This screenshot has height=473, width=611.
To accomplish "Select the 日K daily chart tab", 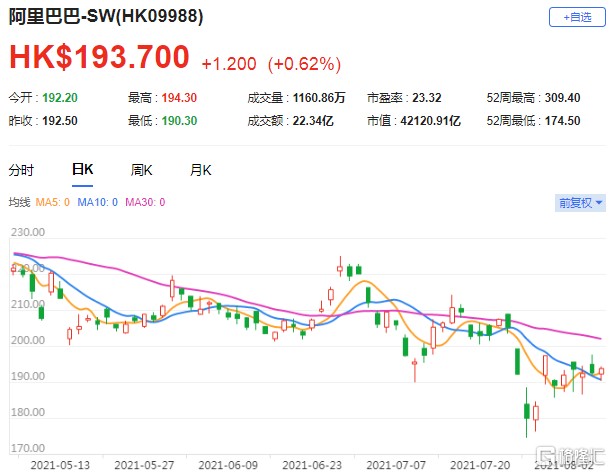I will pos(82,169).
